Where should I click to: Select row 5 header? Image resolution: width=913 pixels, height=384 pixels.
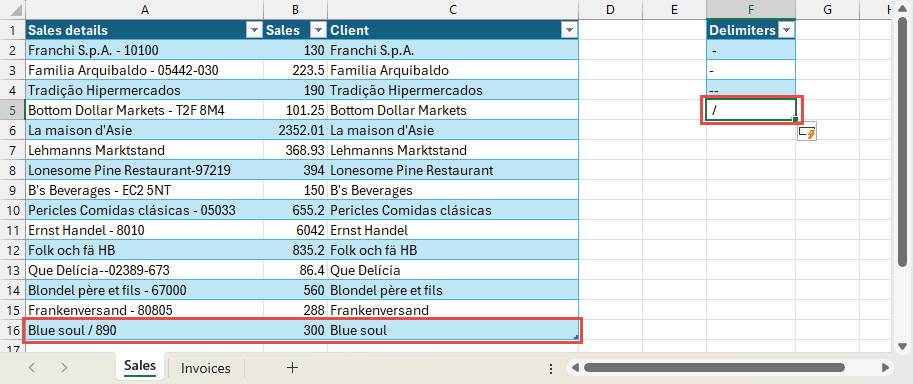tap(12, 110)
